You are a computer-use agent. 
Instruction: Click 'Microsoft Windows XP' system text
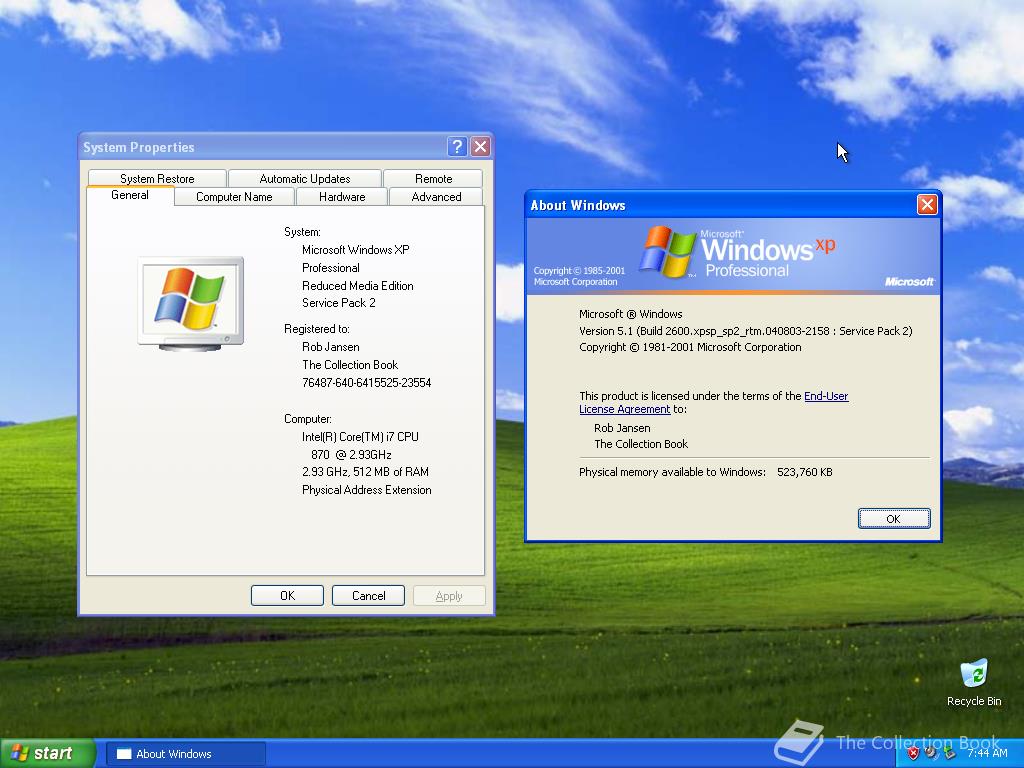[x=355, y=249]
